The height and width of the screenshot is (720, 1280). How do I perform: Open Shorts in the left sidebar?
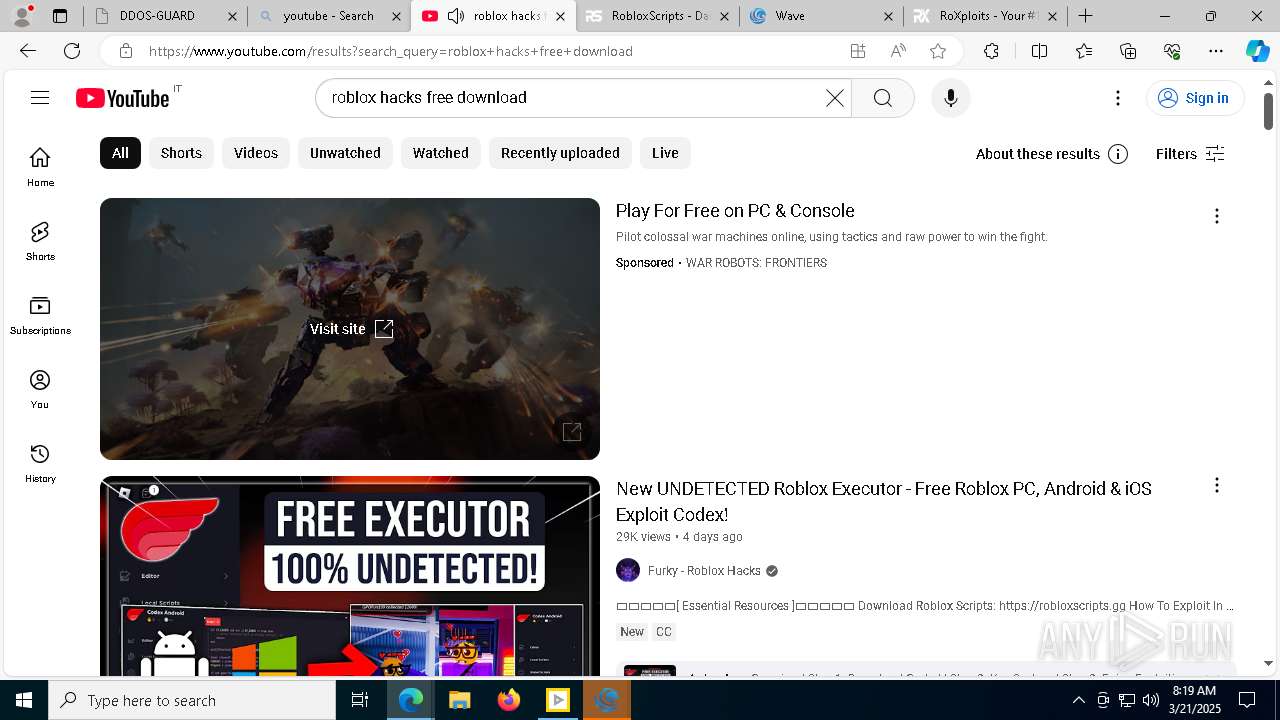tap(40, 241)
